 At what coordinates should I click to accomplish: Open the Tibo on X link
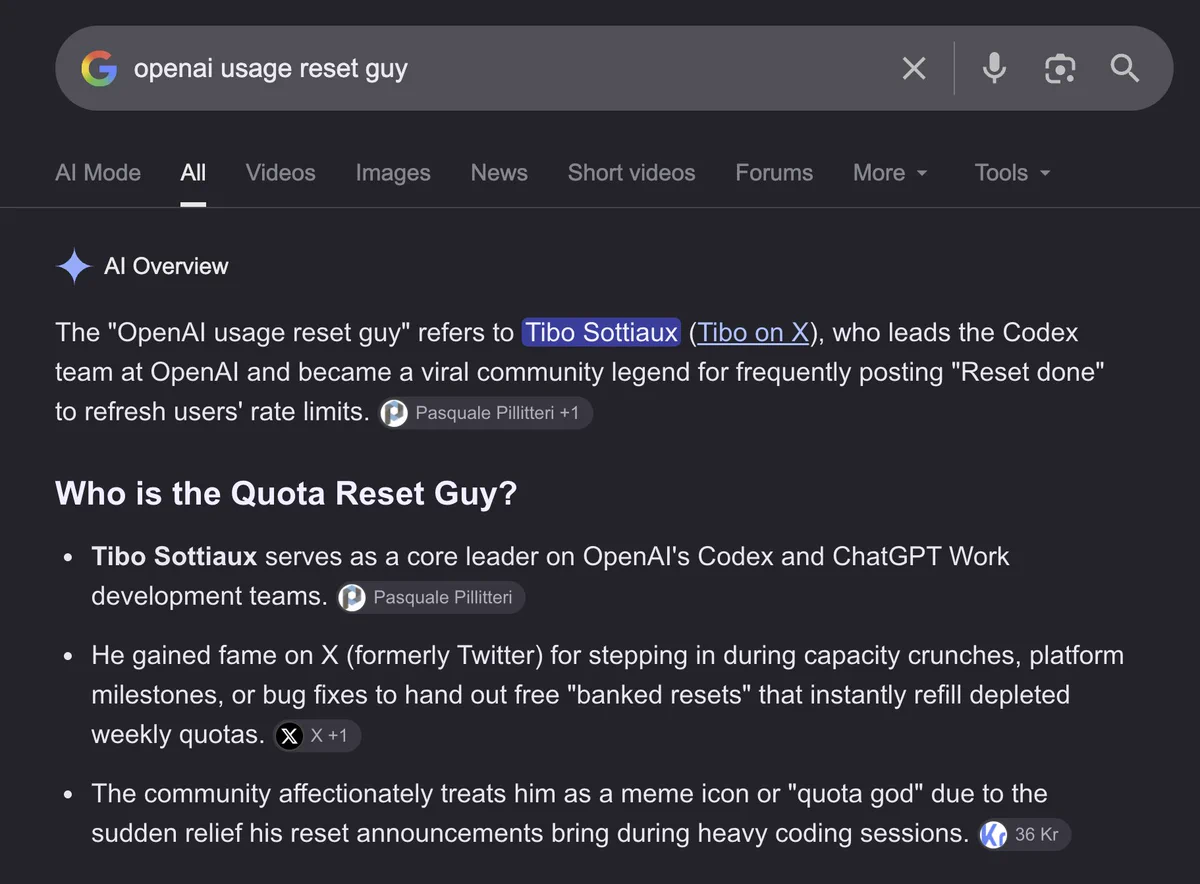coord(753,332)
